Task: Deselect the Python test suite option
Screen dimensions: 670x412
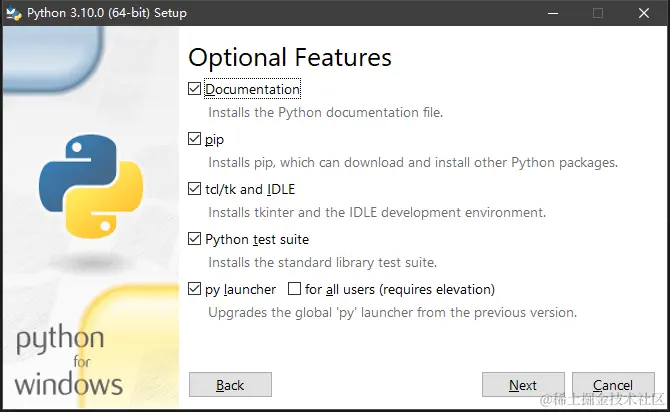Action: tap(195, 239)
